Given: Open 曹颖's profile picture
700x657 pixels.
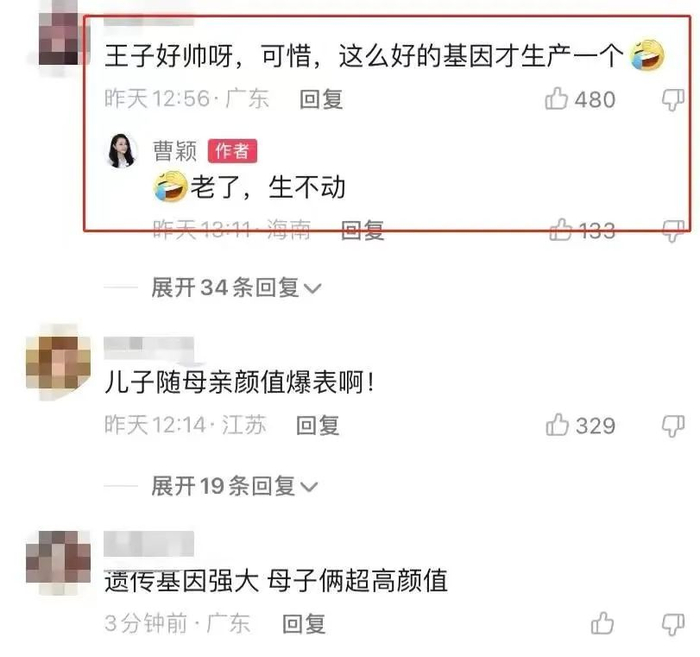Looking at the screenshot, I should click(121, 150).
